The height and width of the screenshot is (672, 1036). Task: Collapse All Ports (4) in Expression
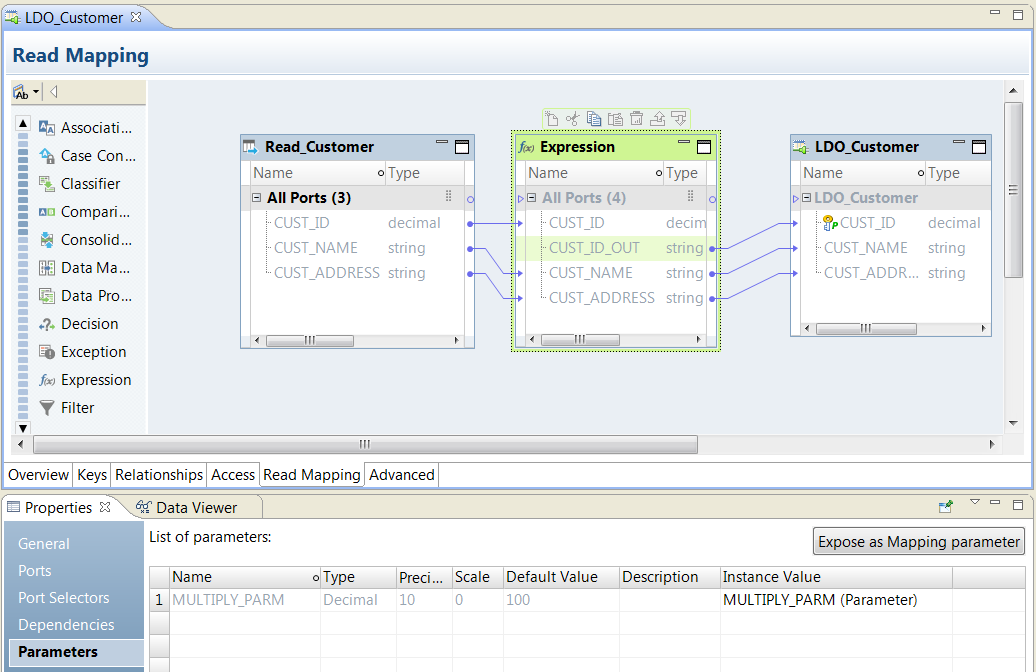pos(531,198)
